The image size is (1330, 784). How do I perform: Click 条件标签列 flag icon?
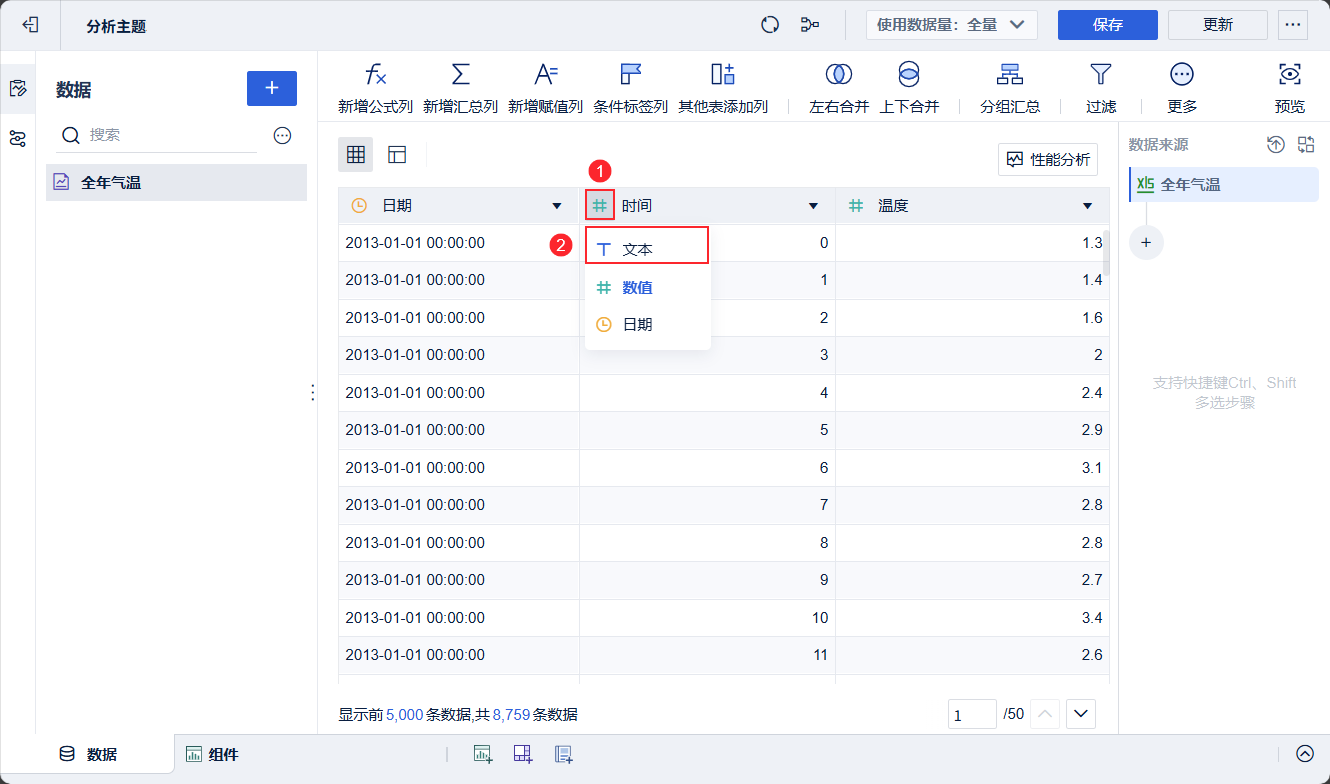(630, 74)
